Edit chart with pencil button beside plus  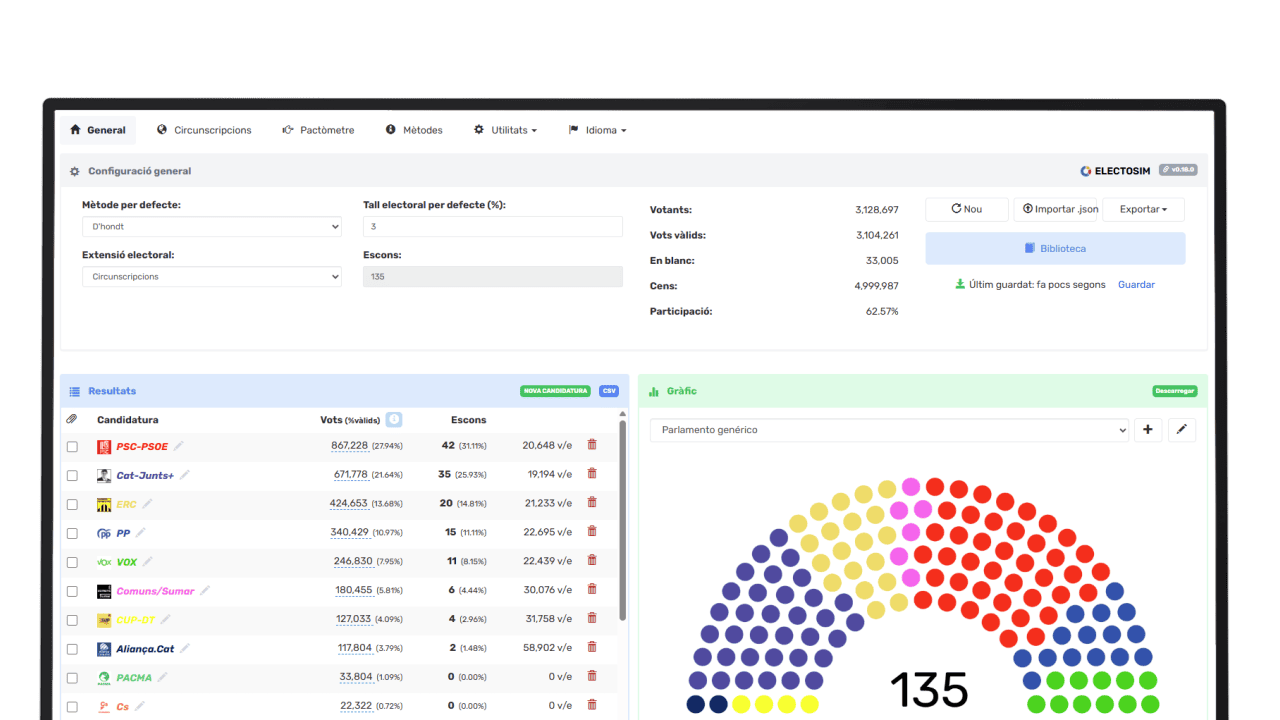click(1182, 430)
